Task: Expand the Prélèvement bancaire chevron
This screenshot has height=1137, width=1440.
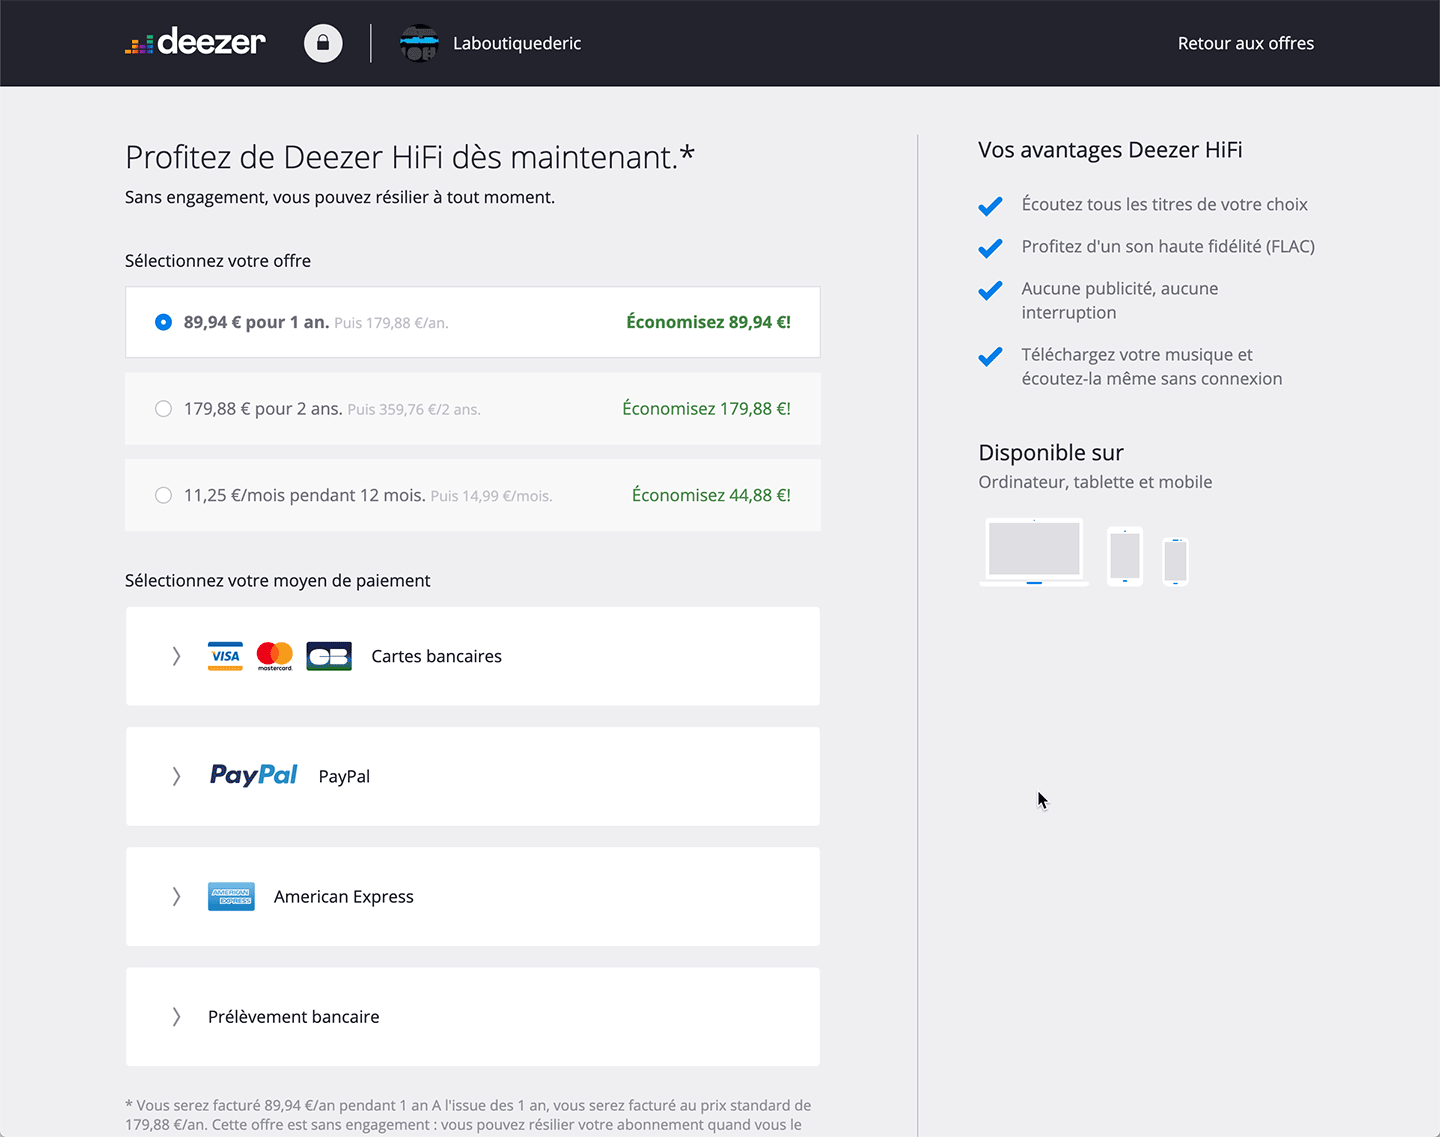Action: 176,1016
